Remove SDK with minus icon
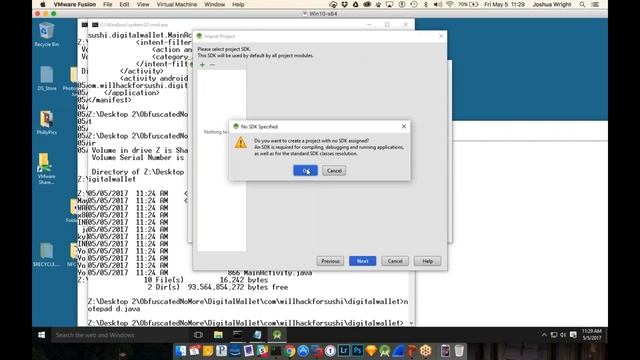640x360 pixels. tap(212, 64)
